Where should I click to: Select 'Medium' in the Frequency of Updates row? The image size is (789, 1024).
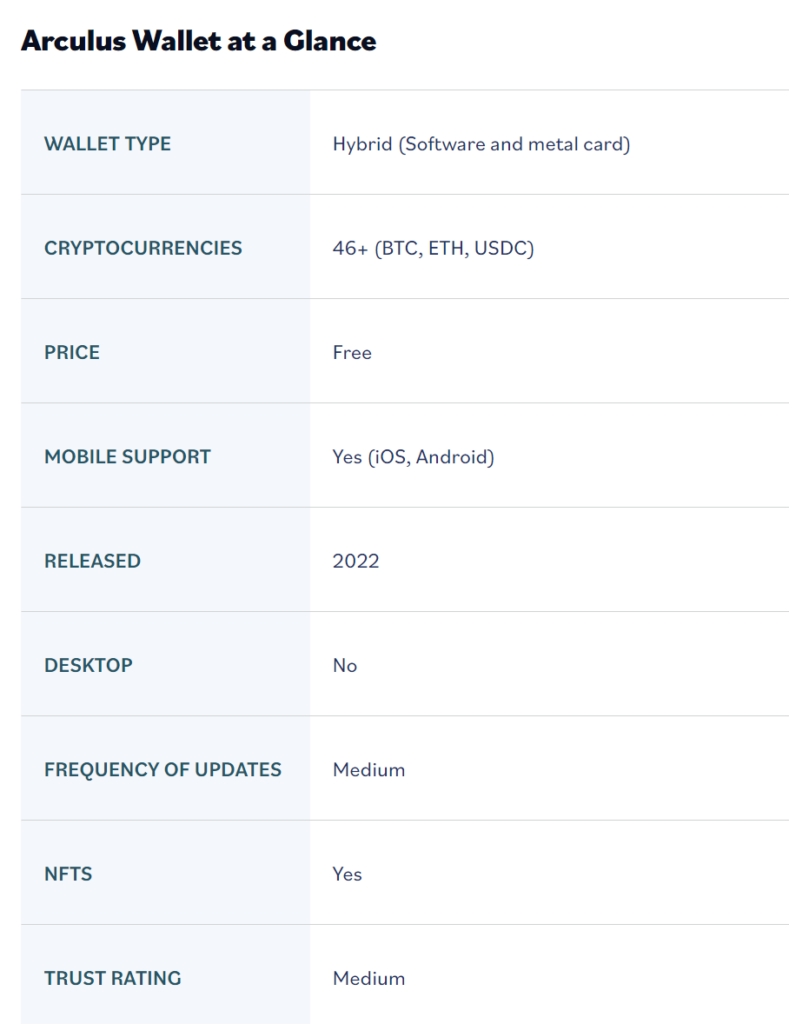(369, 770)
